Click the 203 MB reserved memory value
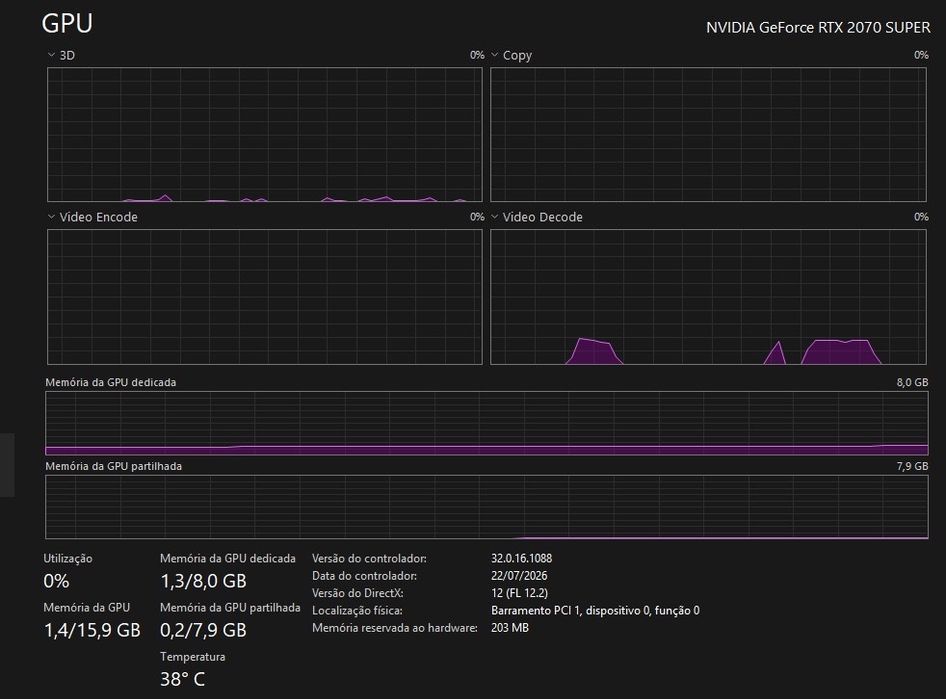Image resolution: width=946 pixels, height=699 pixels. [510, 628]
